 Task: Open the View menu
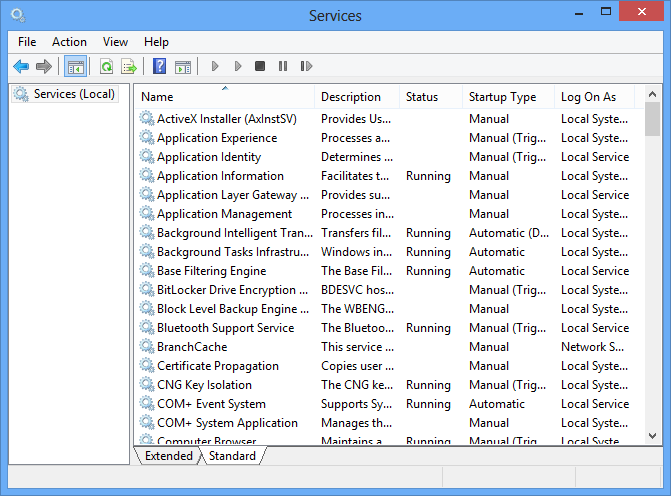pyautogui.click(x=115, y=42)
